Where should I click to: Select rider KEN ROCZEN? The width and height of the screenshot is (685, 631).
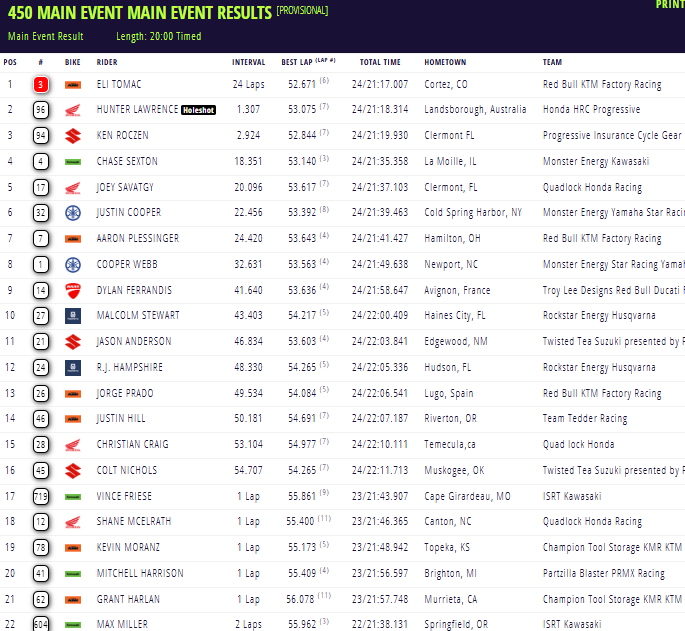(x=122, y=135)
